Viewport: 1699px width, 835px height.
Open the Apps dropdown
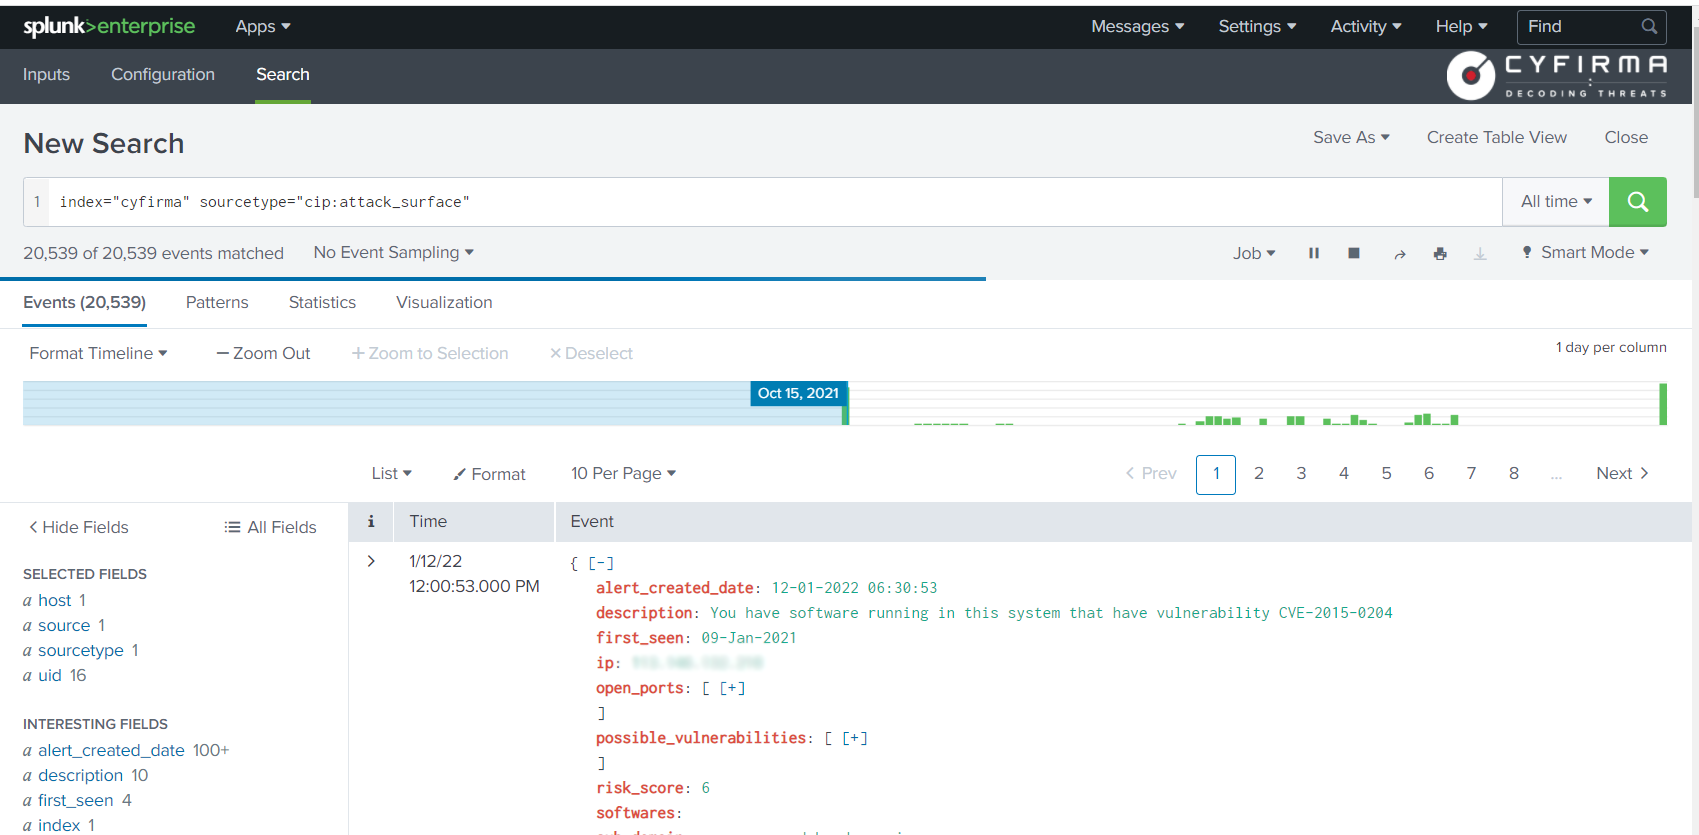(x=263, y=27)
